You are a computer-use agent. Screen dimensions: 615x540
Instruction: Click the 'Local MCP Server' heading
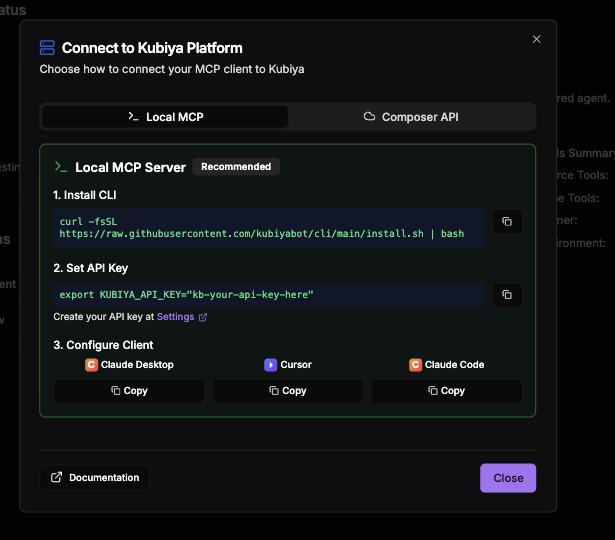click(x=131, y=167)
